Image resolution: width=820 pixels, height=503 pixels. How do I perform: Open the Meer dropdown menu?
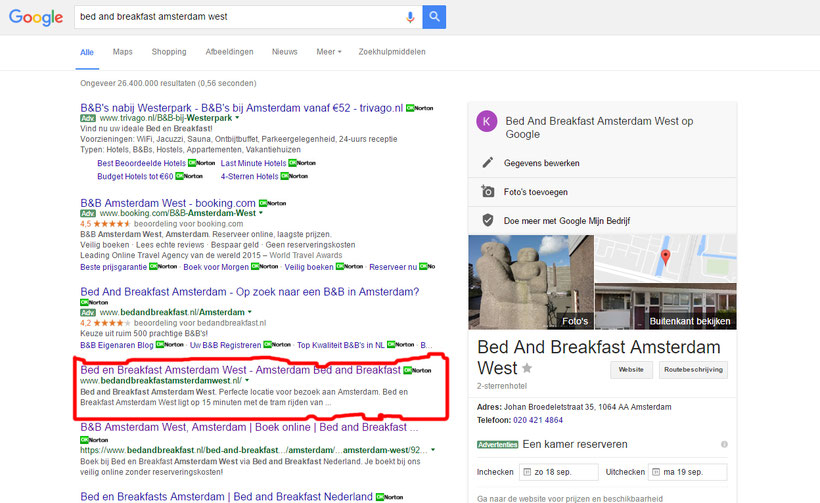(328, 52)
